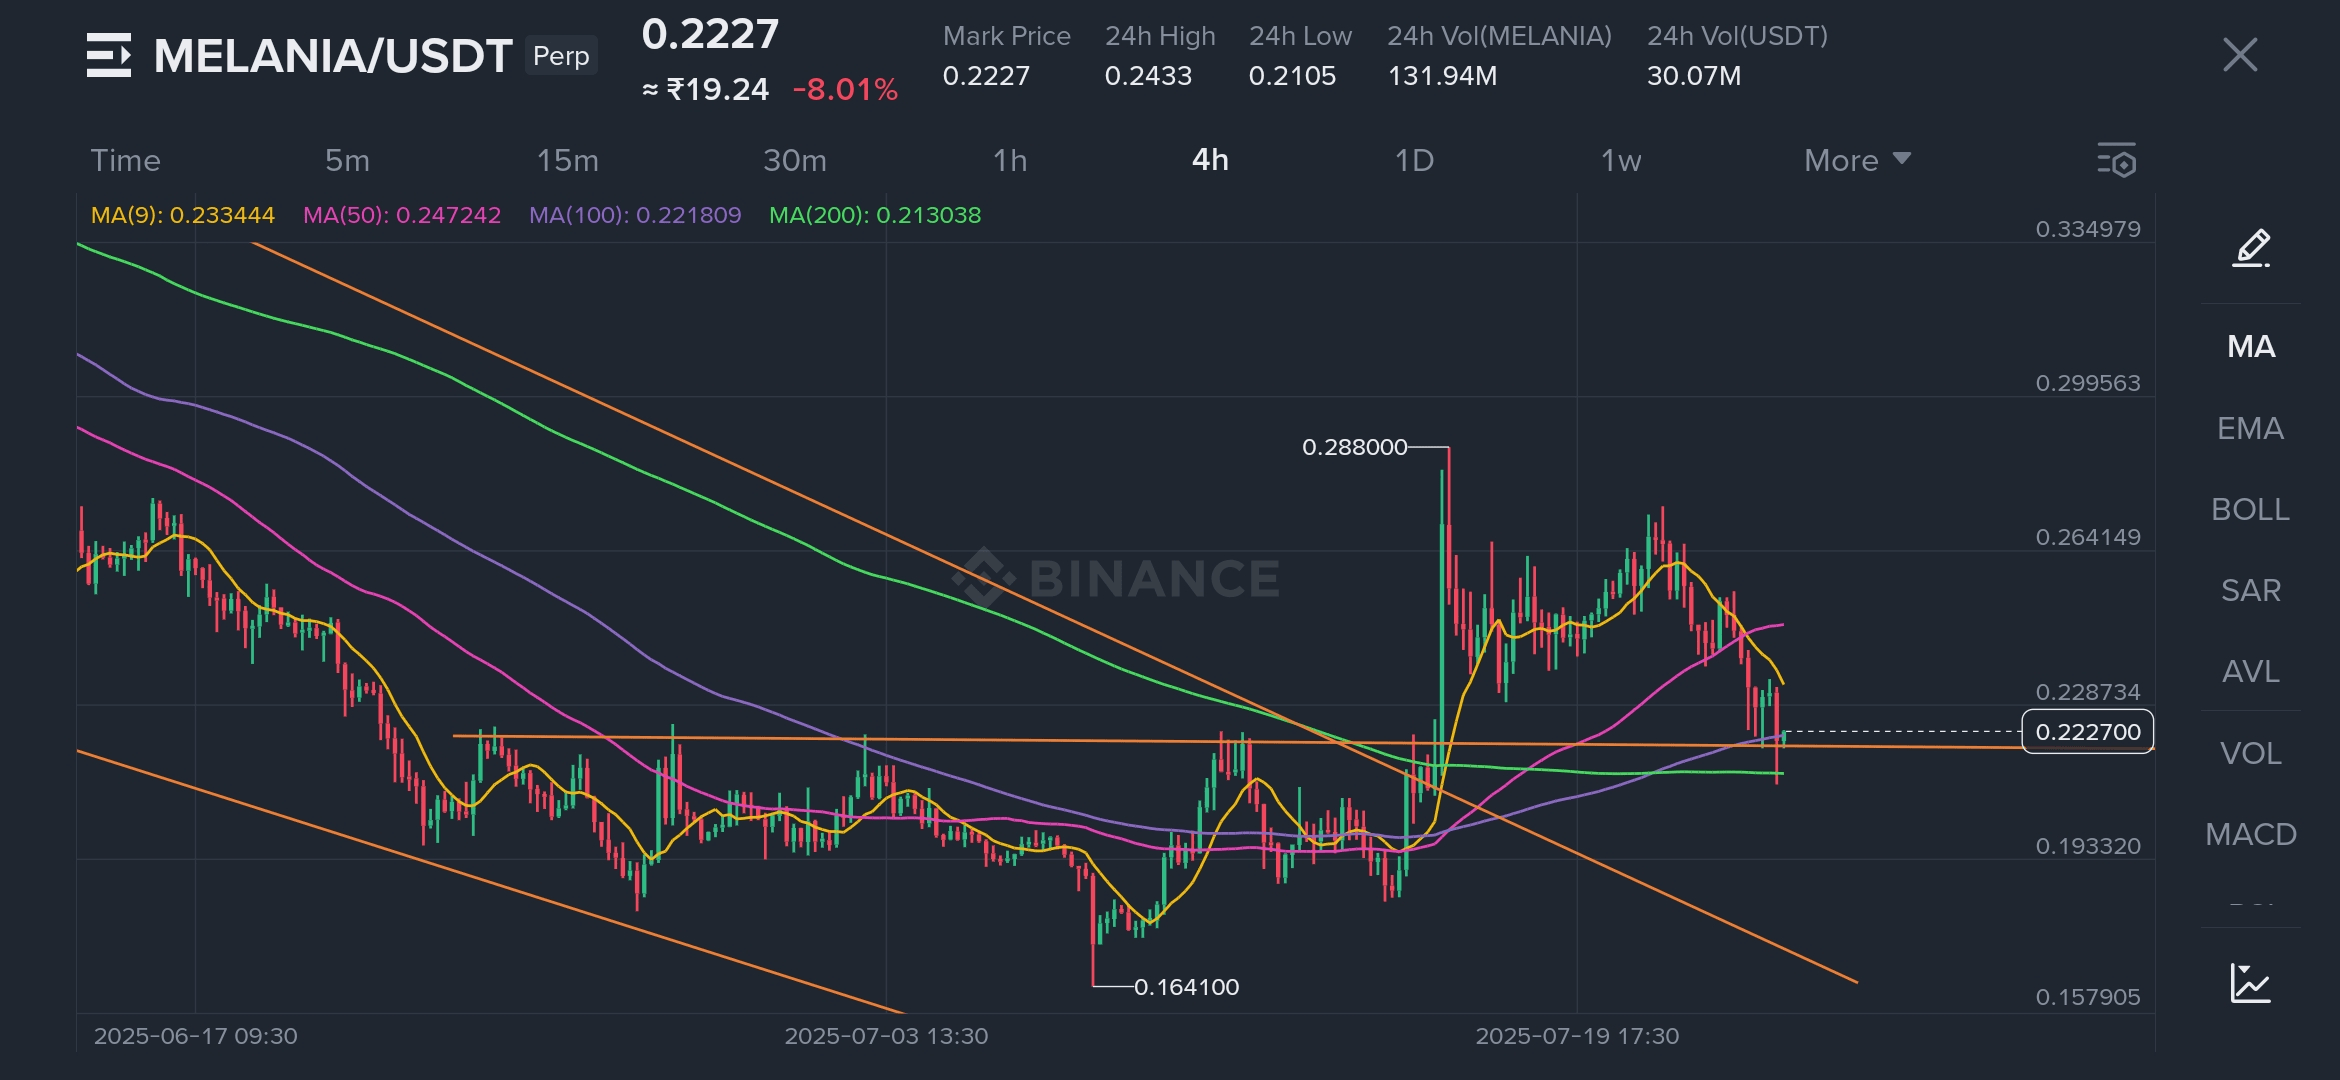The width and height of the screenshot is (2340, 1080).
Task: Switch chart to the 1h interval
Action: pos(1010,160)
